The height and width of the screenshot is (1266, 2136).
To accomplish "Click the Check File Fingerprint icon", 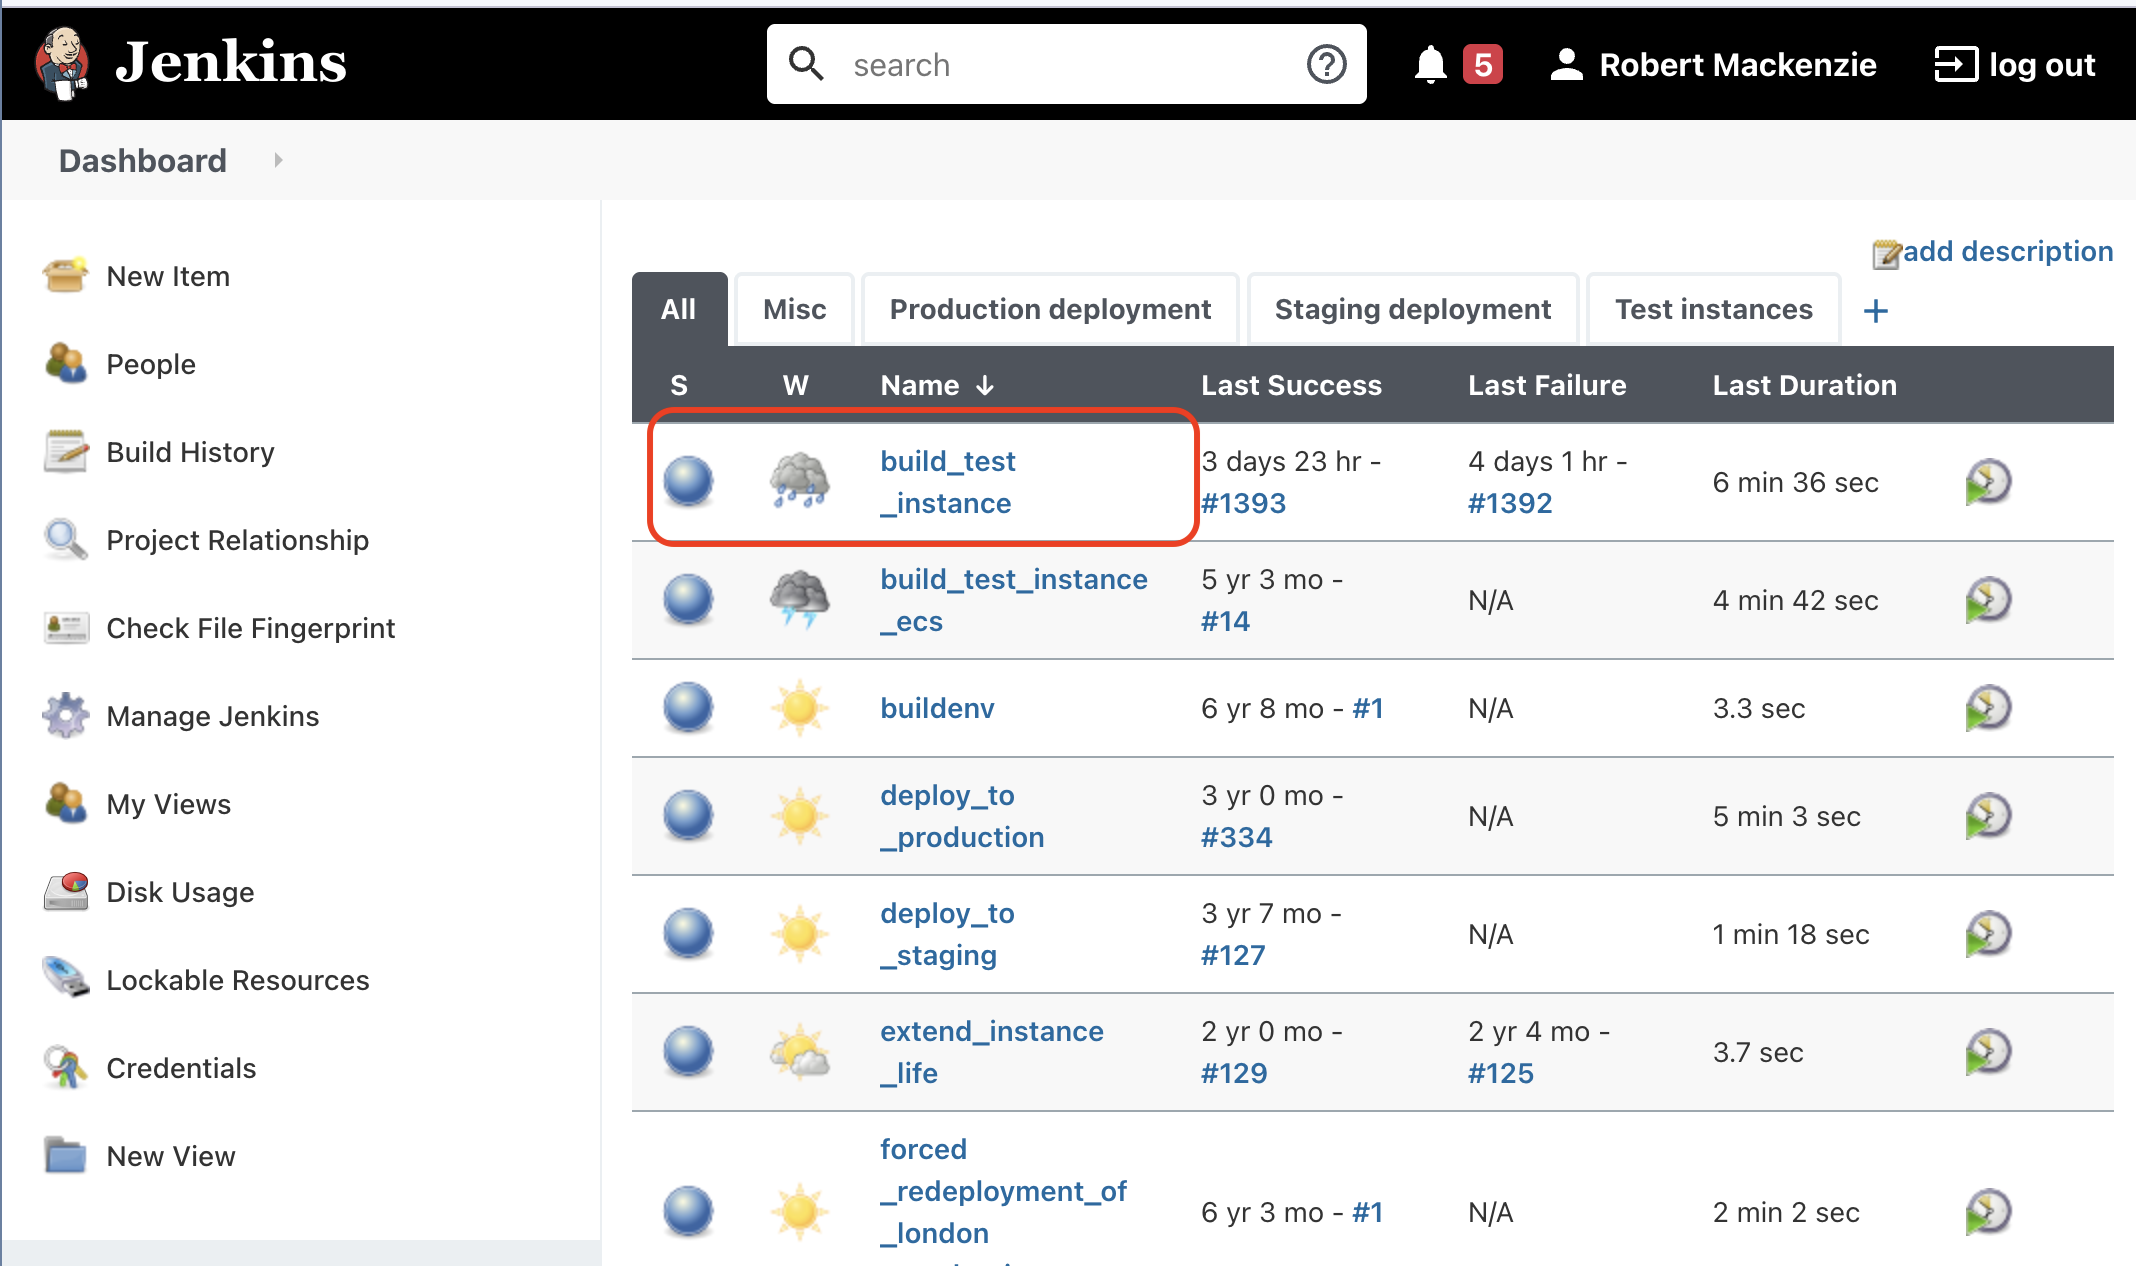I will [66, 628].
